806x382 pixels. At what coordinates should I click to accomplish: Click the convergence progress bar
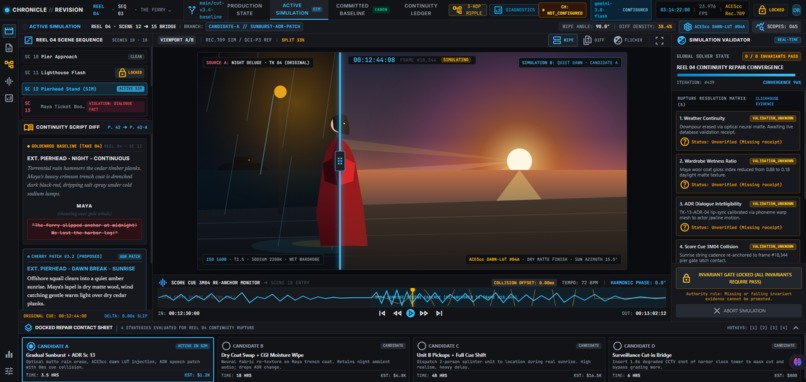click(738, 75)
